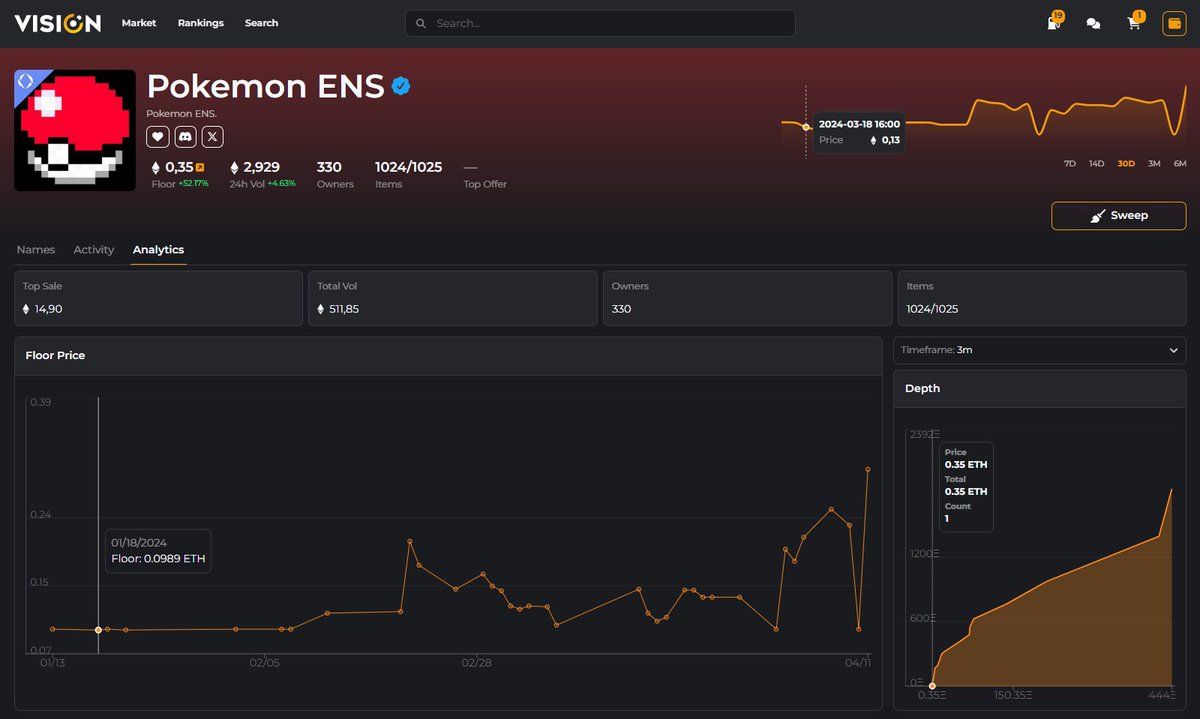Viewport: 1200px width, 719px height.
Task: Select the 6M chart range
Action: [x=1180, y=163]
